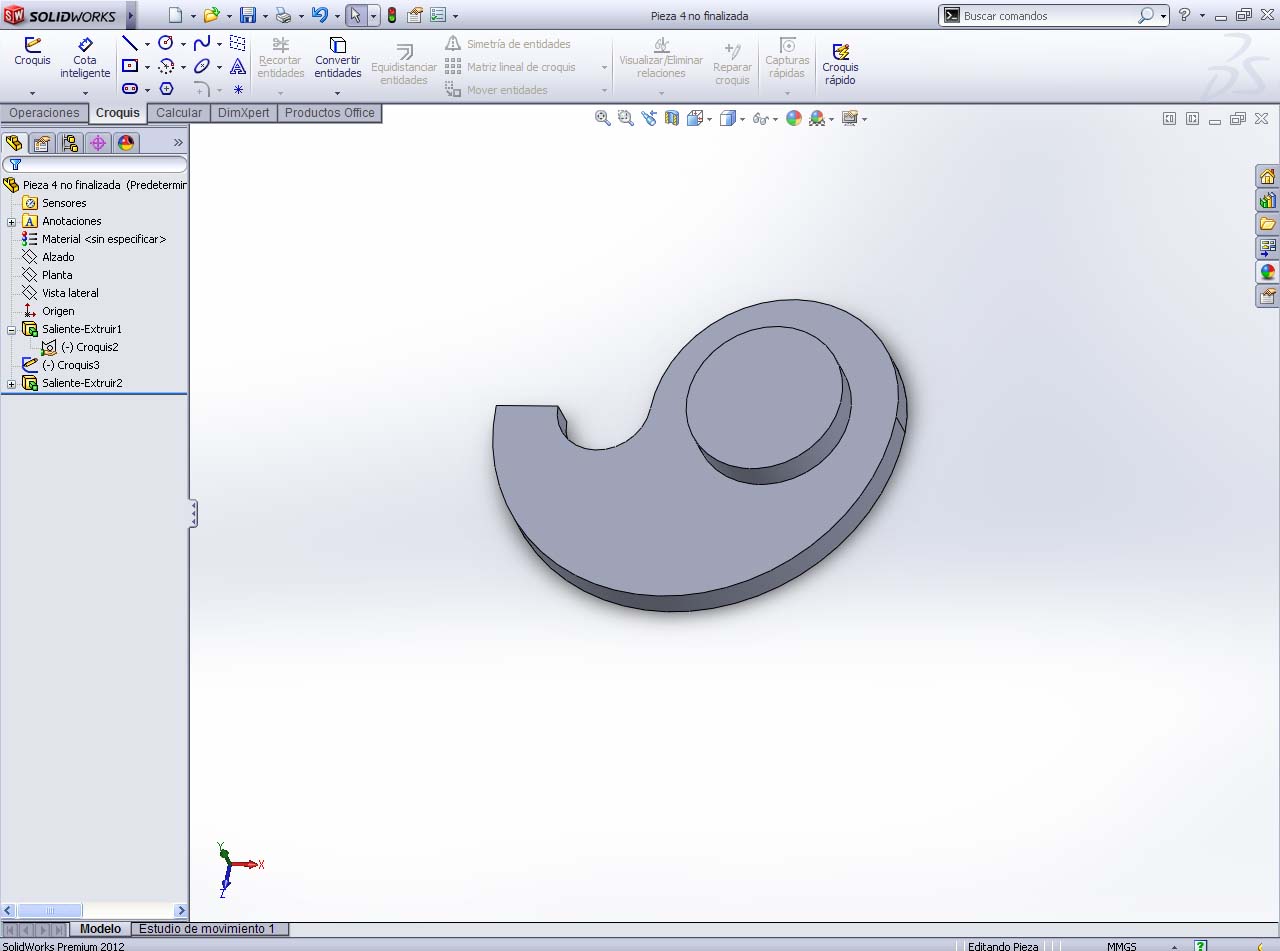Open File Explorer task pane tab

[1267, 224]
